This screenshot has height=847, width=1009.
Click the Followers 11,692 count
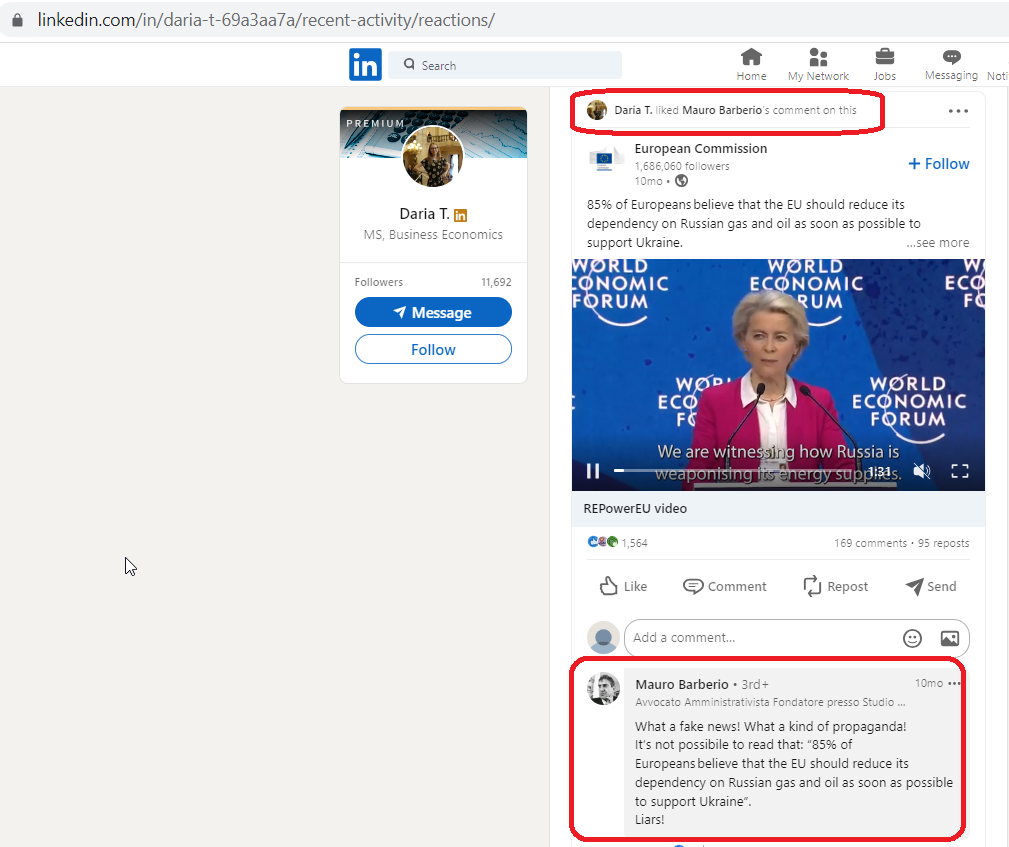433,282
